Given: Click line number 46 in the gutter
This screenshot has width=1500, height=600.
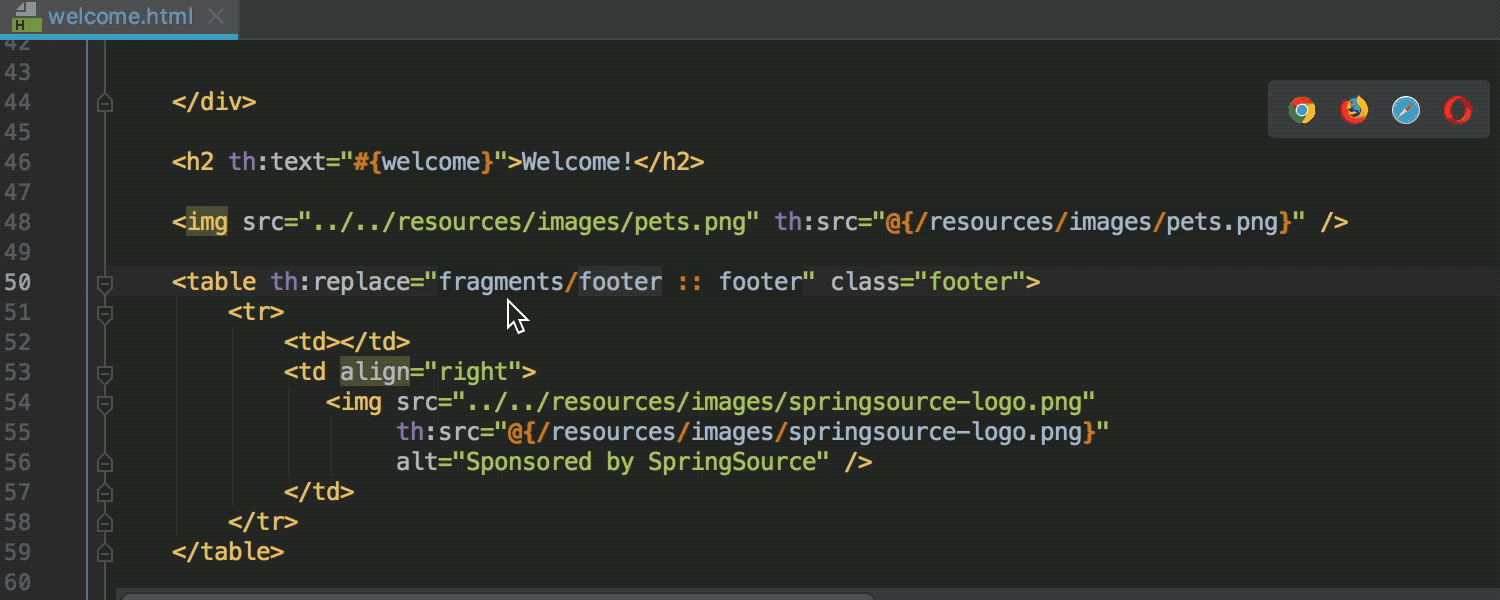Looking at the screenshot, I should tap(17, 162).
